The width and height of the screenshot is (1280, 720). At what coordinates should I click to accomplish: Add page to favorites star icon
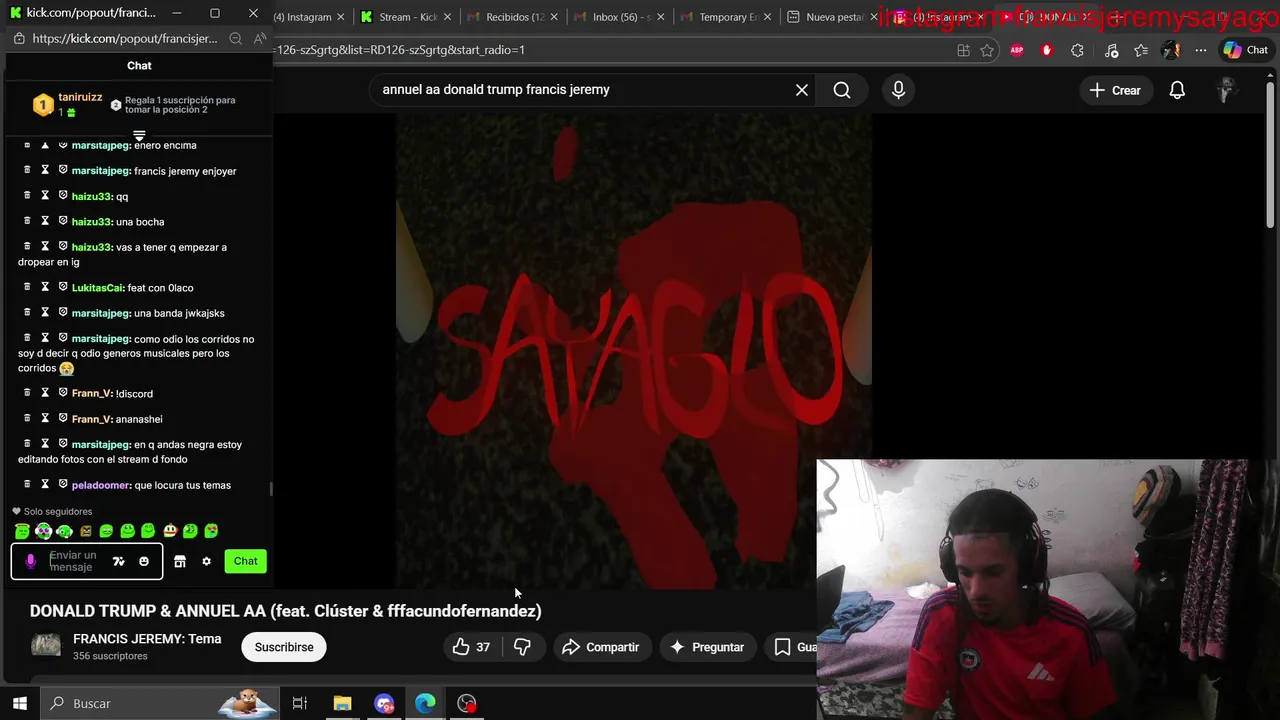coord(987,50)
